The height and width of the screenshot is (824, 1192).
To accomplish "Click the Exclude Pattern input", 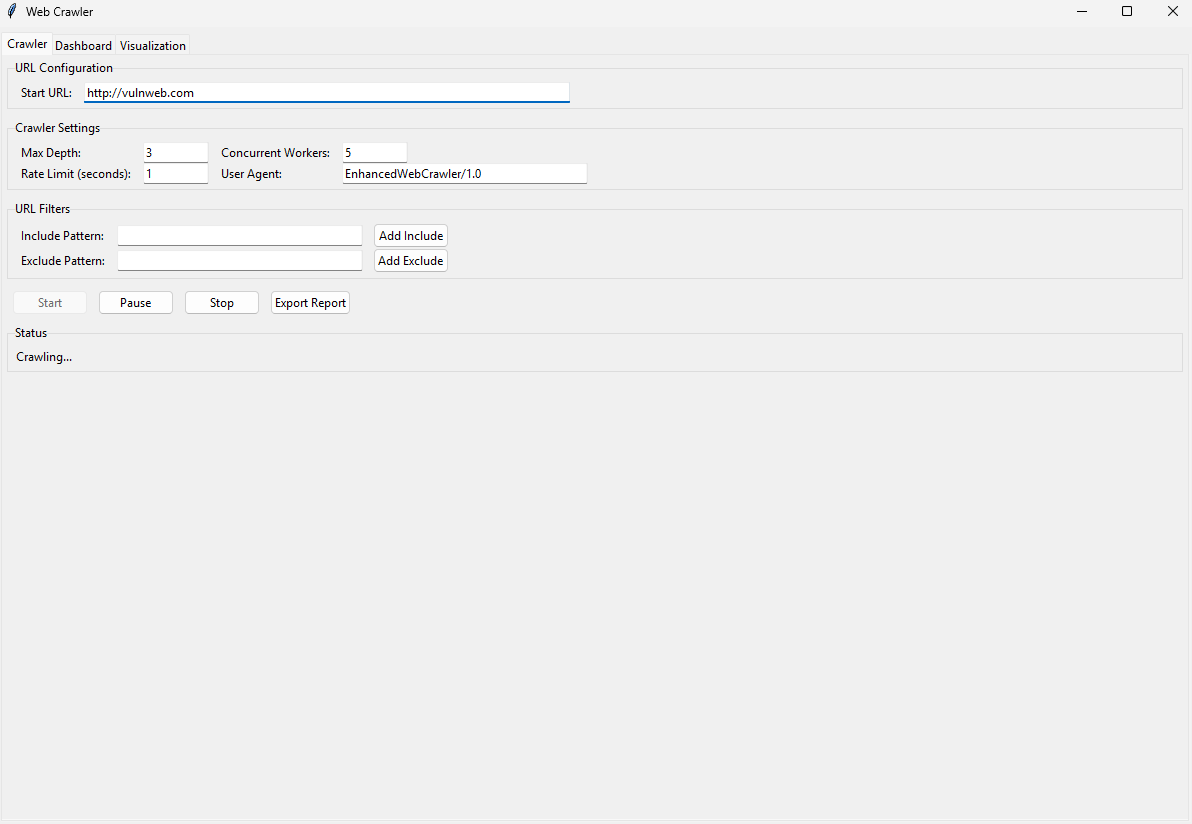I will point(239,261).
